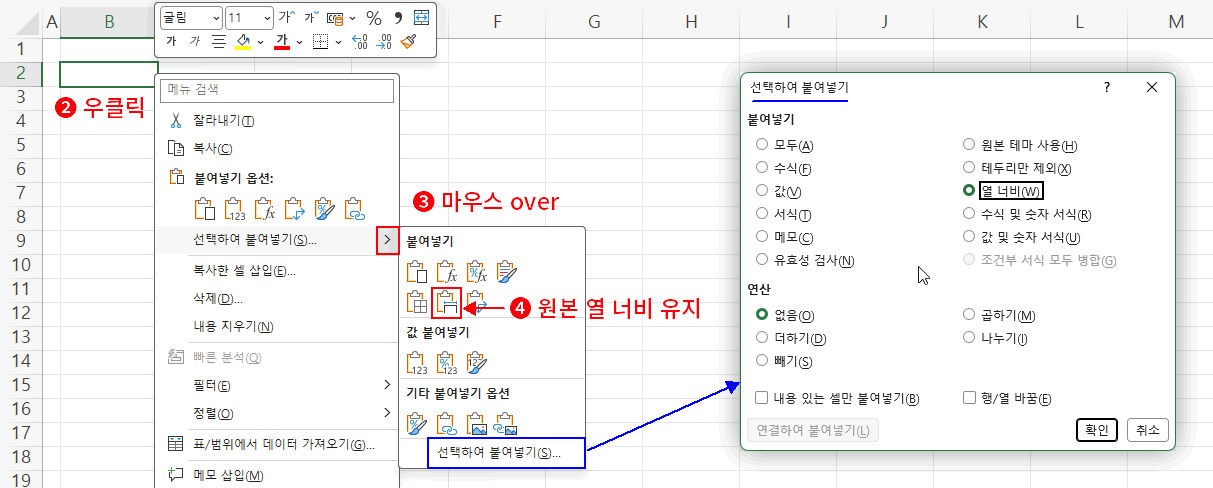
Task: Select the 수식(F) radio button
Action: click(763, 168)
